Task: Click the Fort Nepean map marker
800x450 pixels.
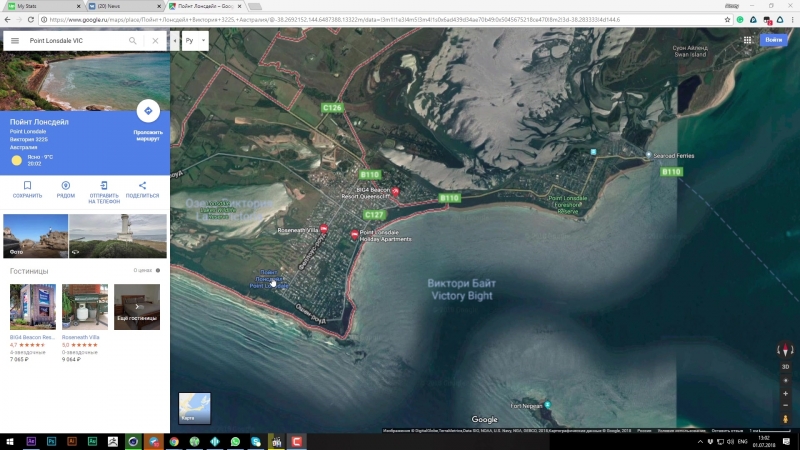Action: tap(547, 405)
